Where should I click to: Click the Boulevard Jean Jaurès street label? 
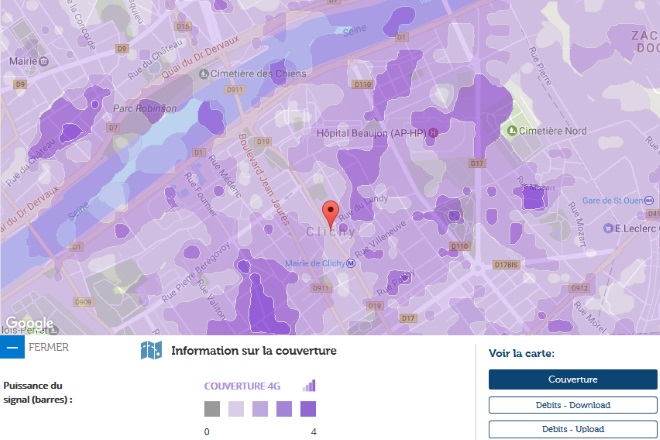(264, 179)
